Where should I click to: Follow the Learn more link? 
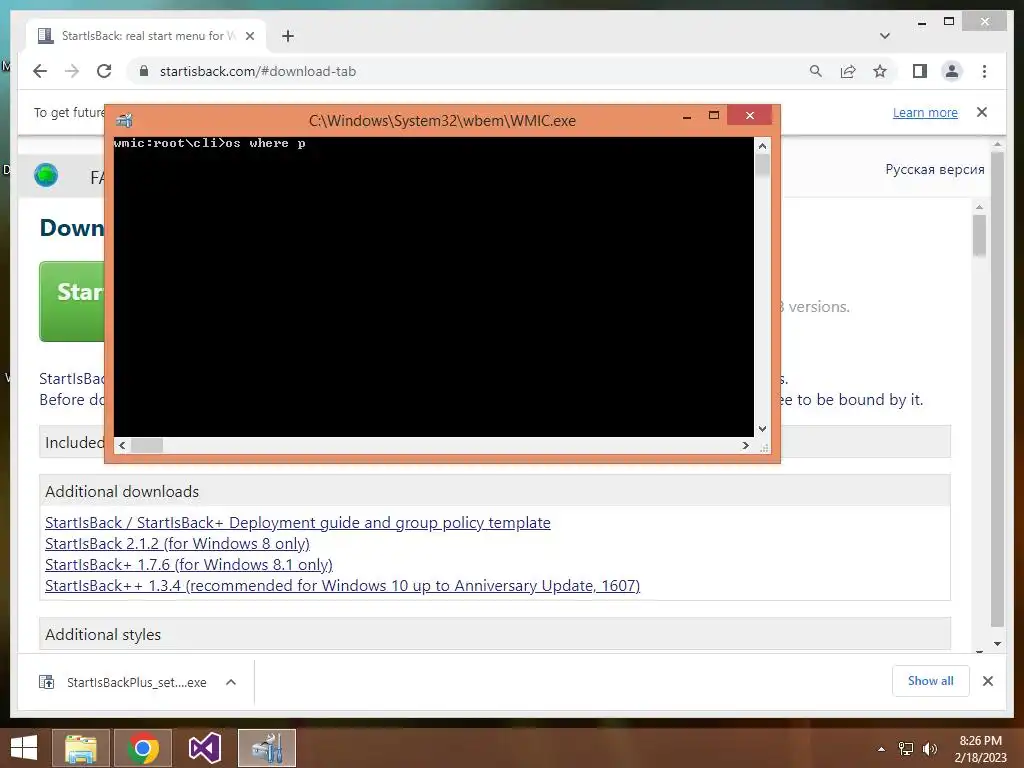[x=925, y=112]
